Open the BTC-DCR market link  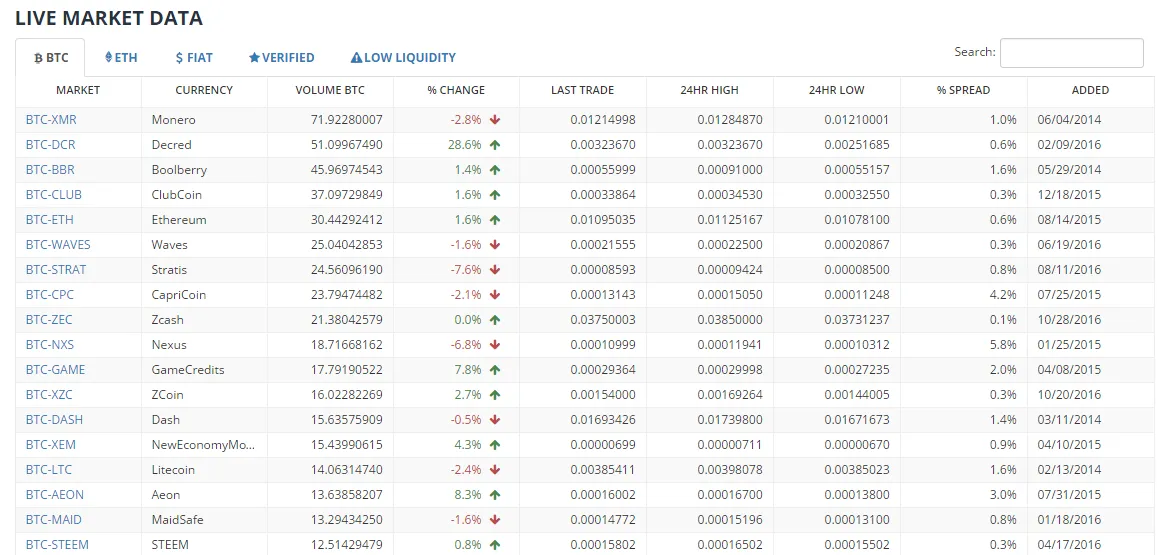[50, 145]
